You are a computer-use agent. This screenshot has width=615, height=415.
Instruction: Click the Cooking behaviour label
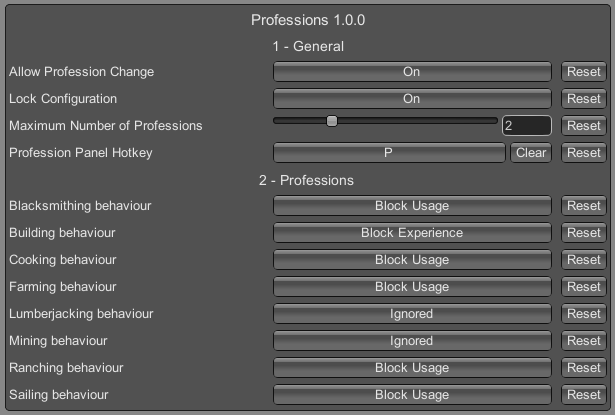point(63,260)
